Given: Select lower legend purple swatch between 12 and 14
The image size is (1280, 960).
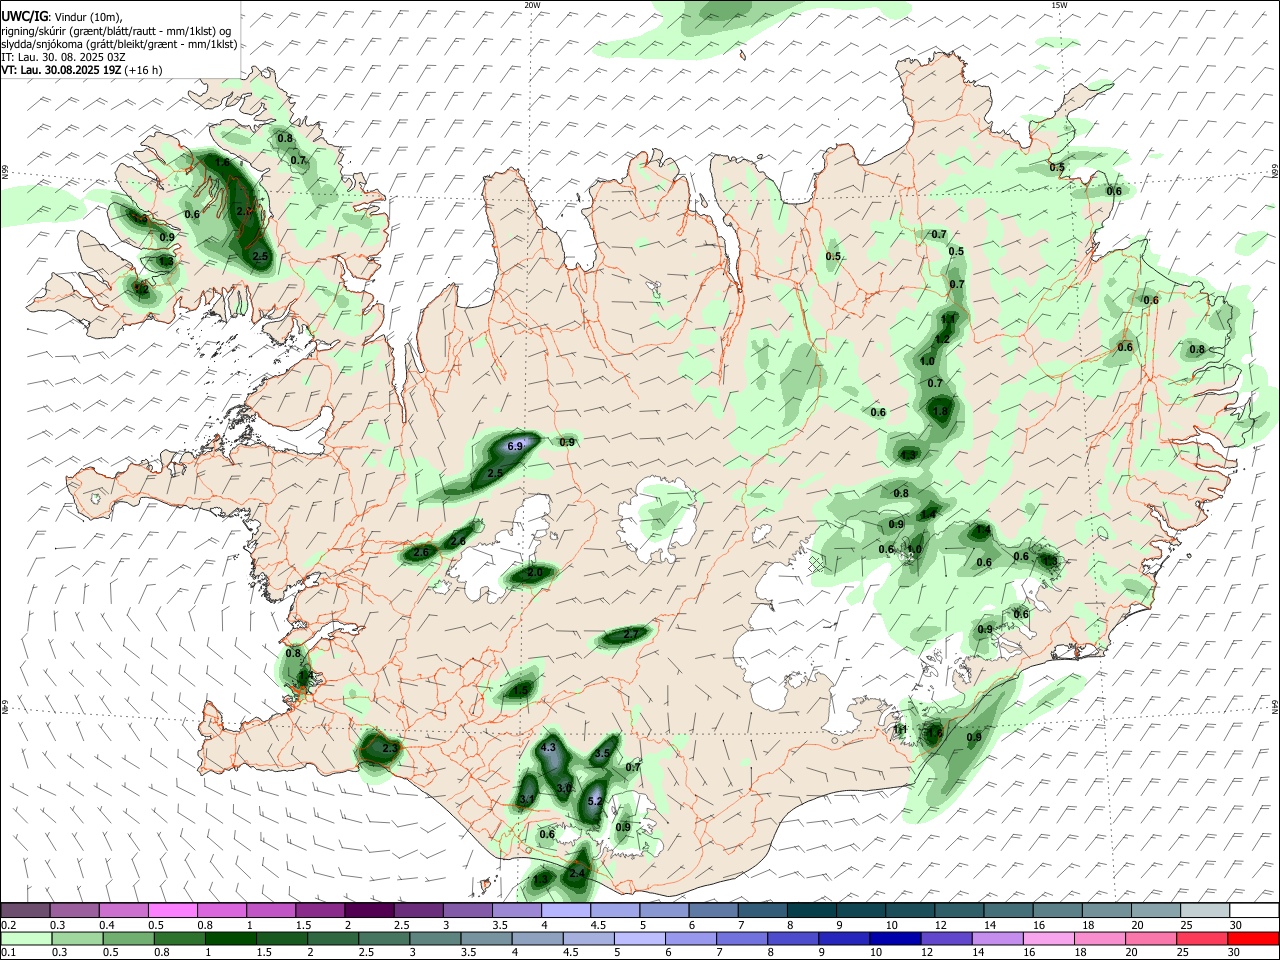Looking at the screenshot, I should click(946, 938).
